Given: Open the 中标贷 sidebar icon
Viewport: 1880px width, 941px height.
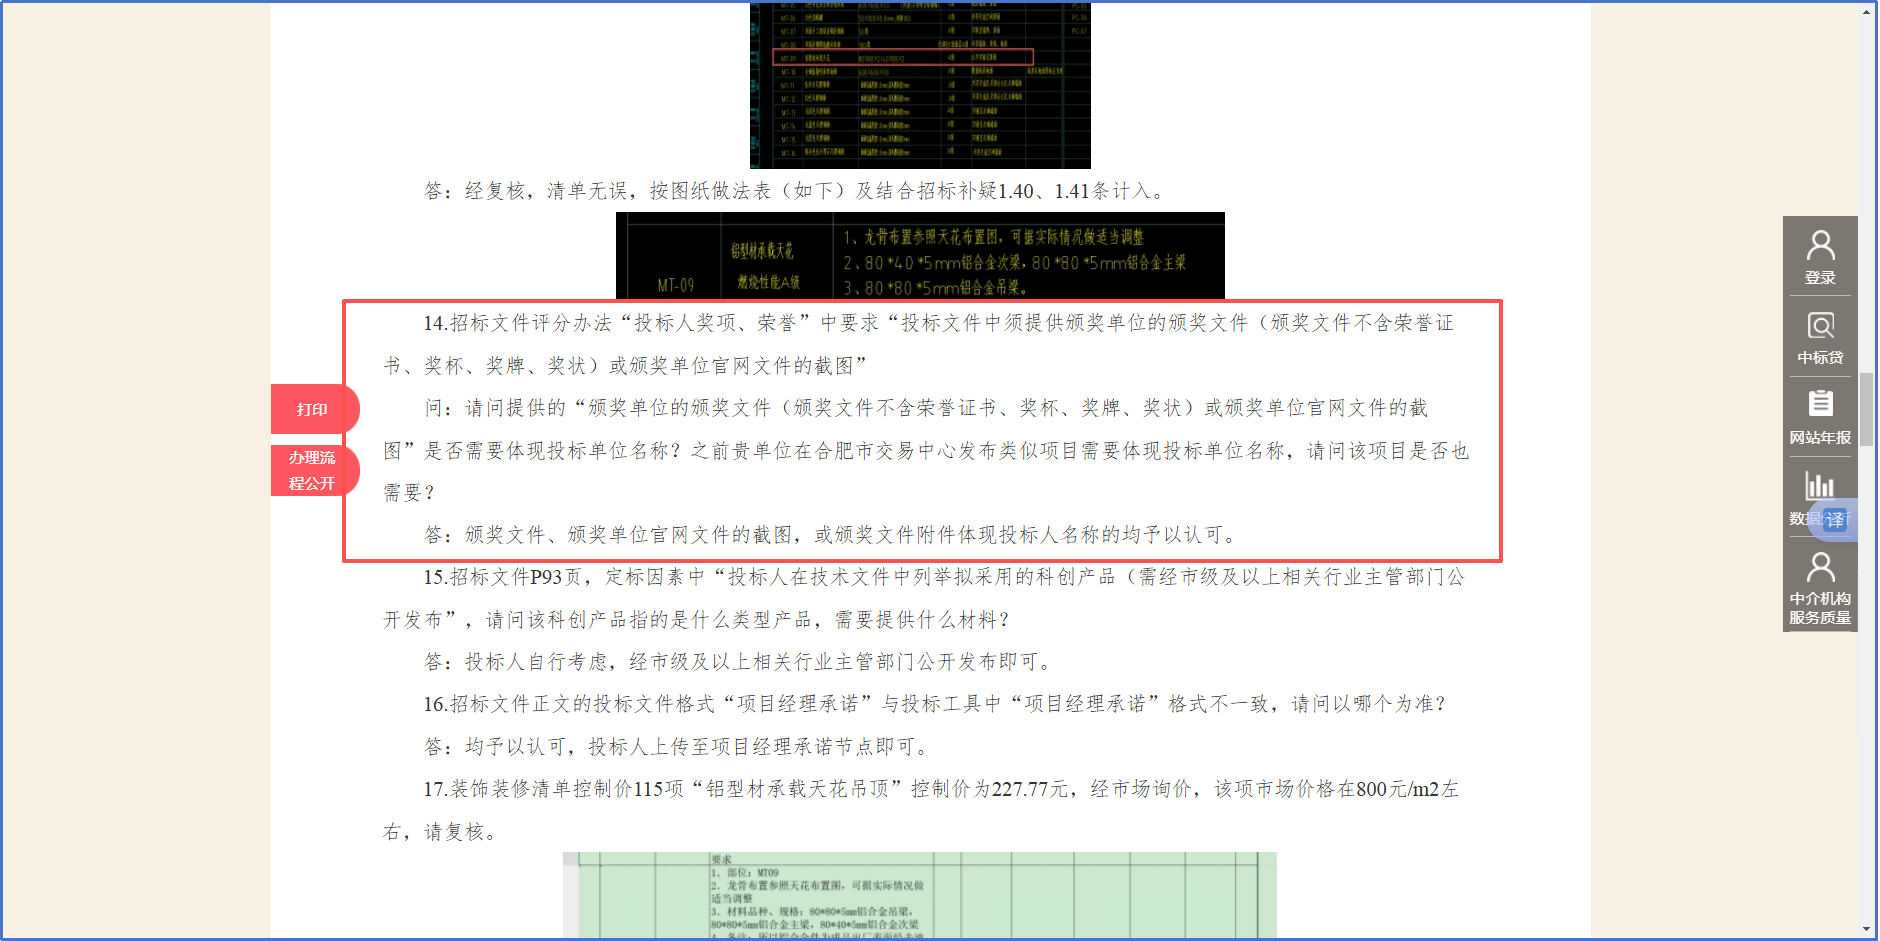Looking at the screenshot, I should click(1820, 336).
